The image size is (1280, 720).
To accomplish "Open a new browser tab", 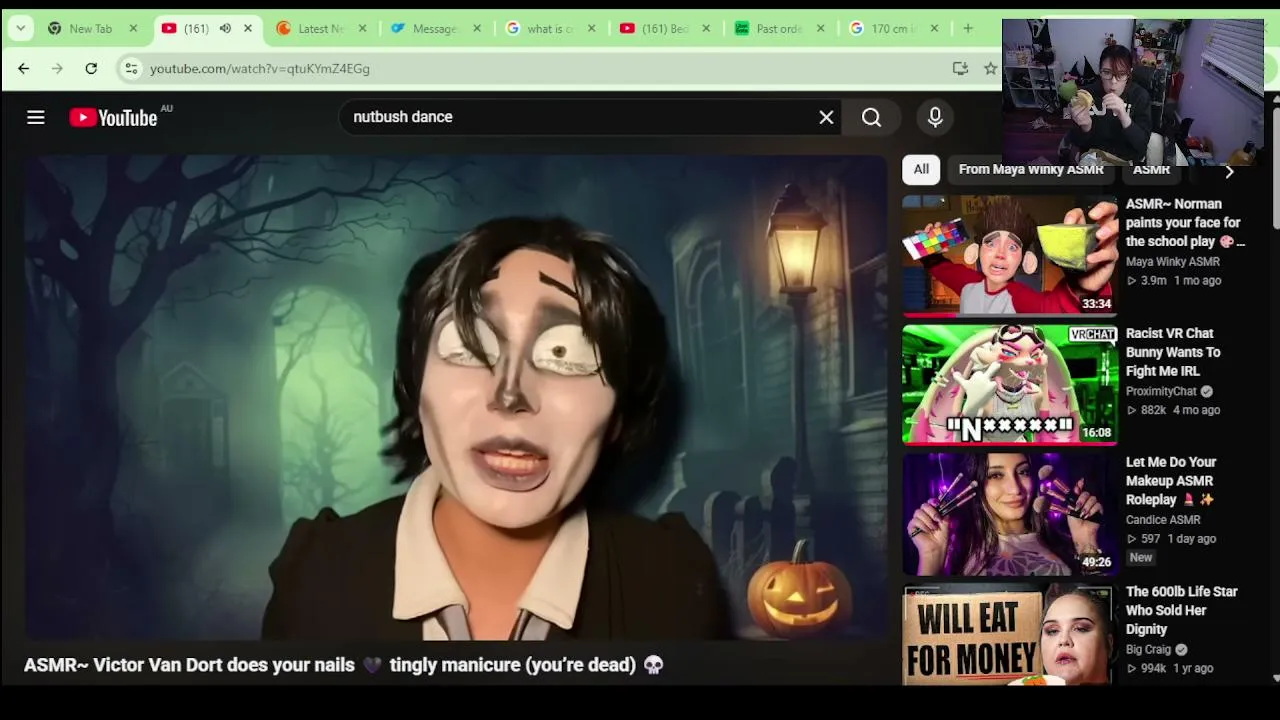I will (968, 28).
